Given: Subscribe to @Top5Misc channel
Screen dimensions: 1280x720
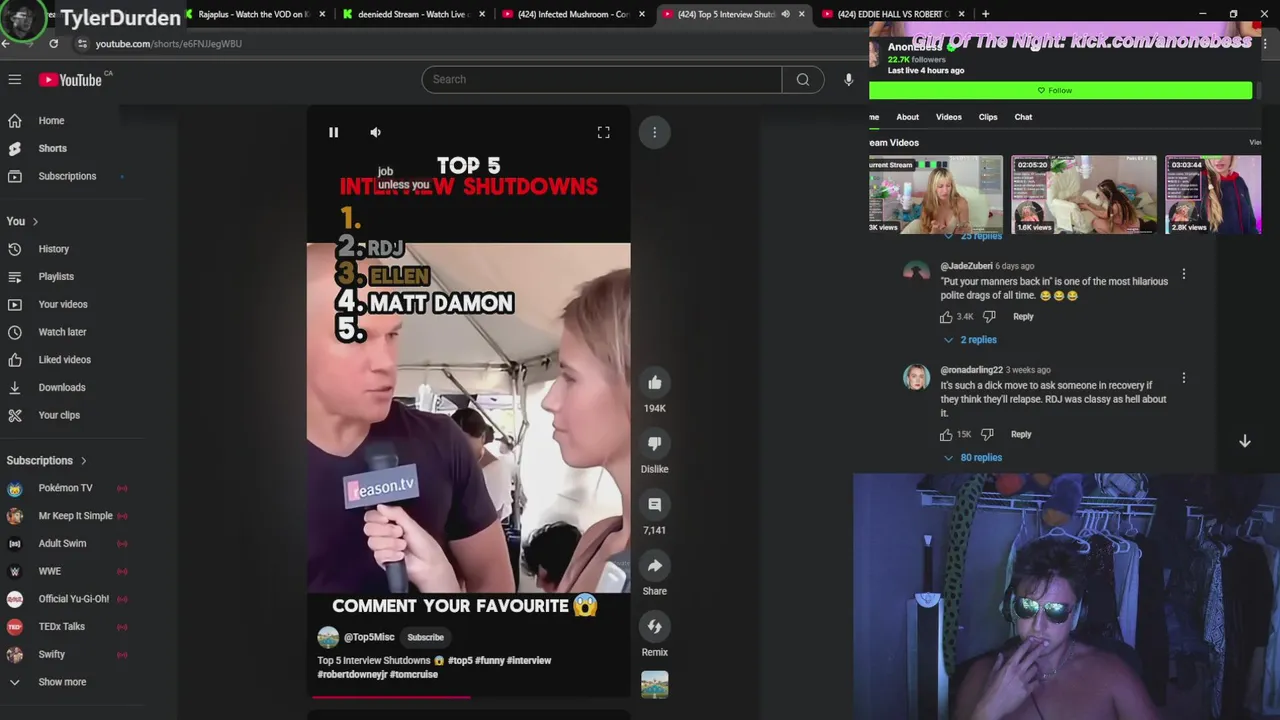Looking at the screenshot, I should coord(425,637).
